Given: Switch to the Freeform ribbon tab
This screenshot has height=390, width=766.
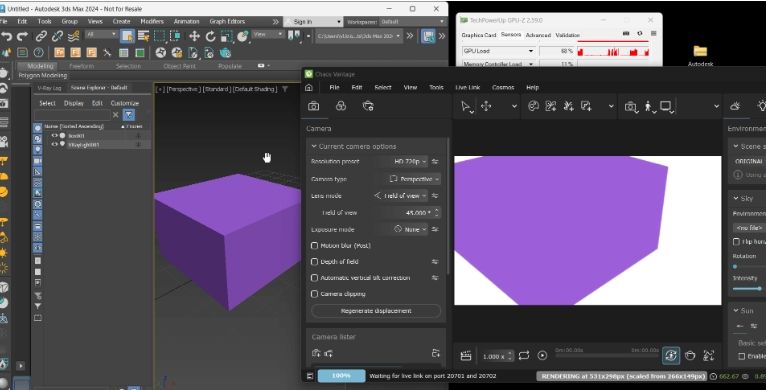Looking at the screenshot, I should [x=82, y=66].
